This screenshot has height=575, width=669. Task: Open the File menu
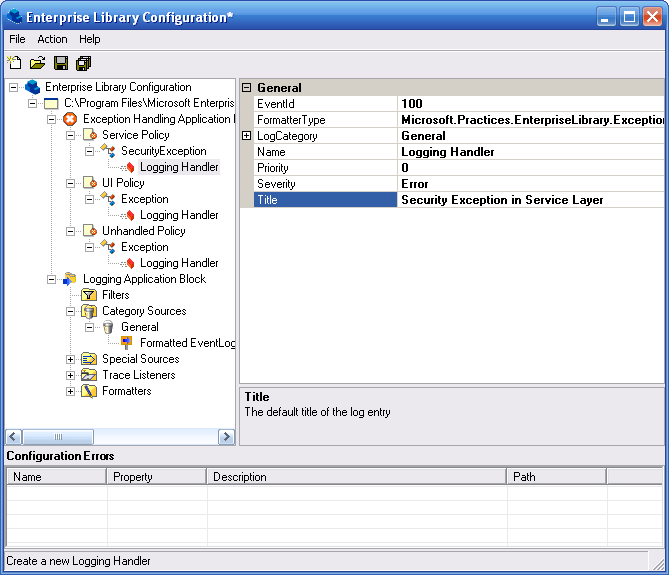(17, 39)
